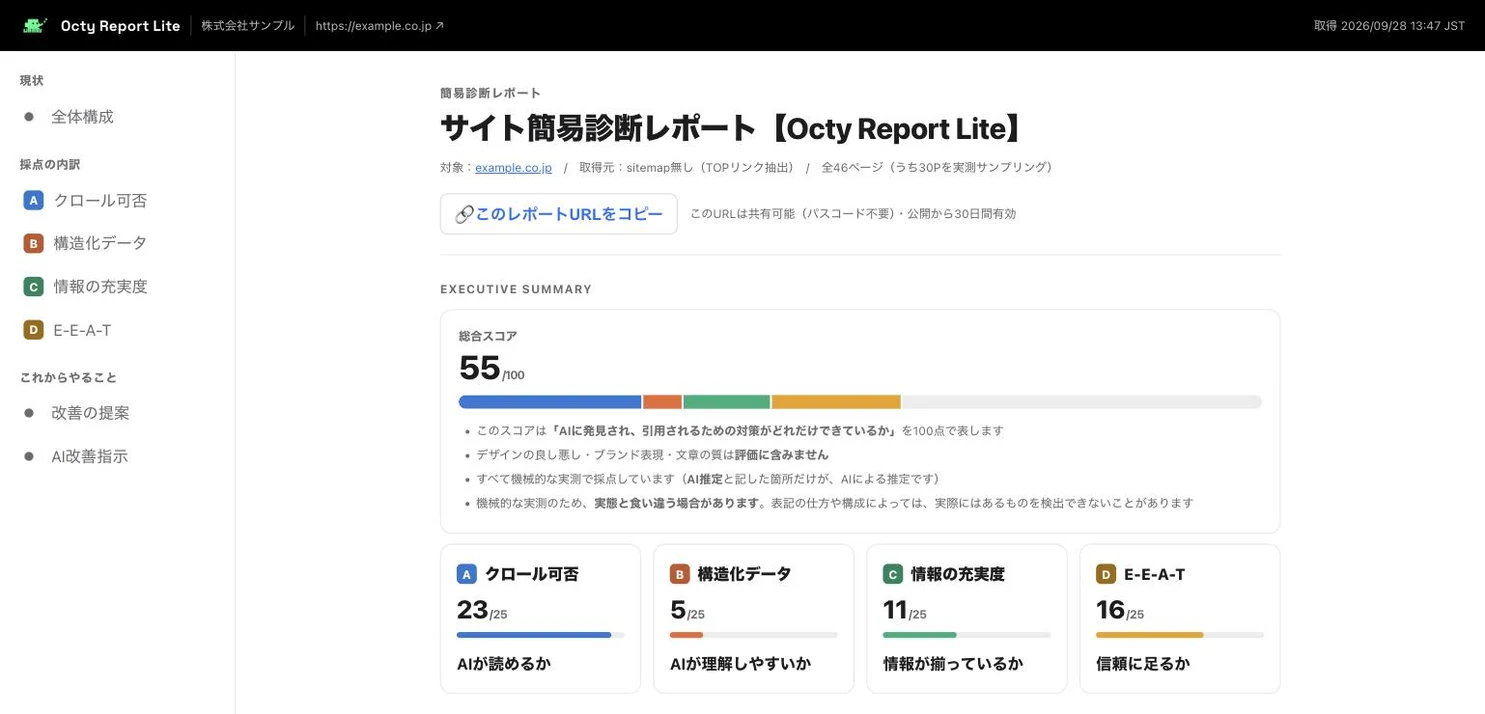Viewport: 1485px width, 714px height.
Task: Open the 情報の充実度 score card
Action: (x=967, y=619)
